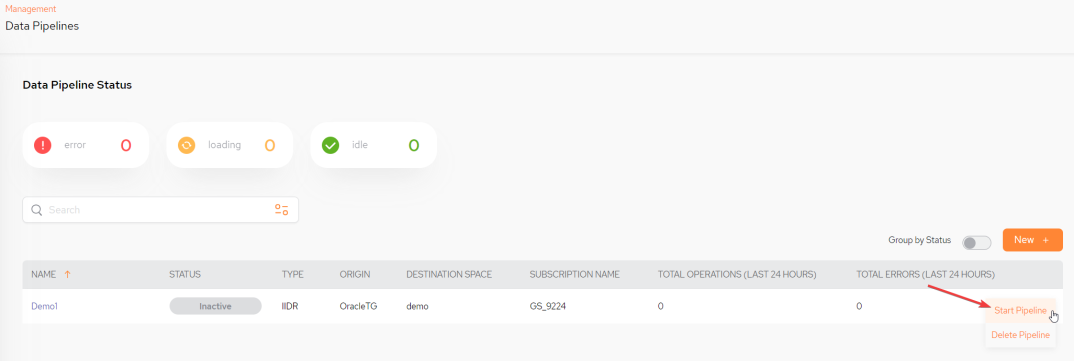Open the search filter options icon
Viewport: 1074px width, 361px height.
click(x=282, y=210)
